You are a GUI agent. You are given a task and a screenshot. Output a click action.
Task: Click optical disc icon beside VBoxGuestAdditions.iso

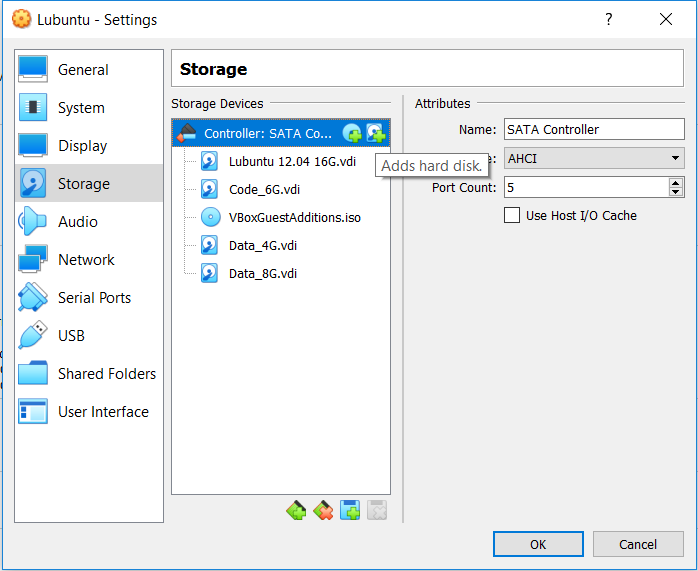coord(211,217)
